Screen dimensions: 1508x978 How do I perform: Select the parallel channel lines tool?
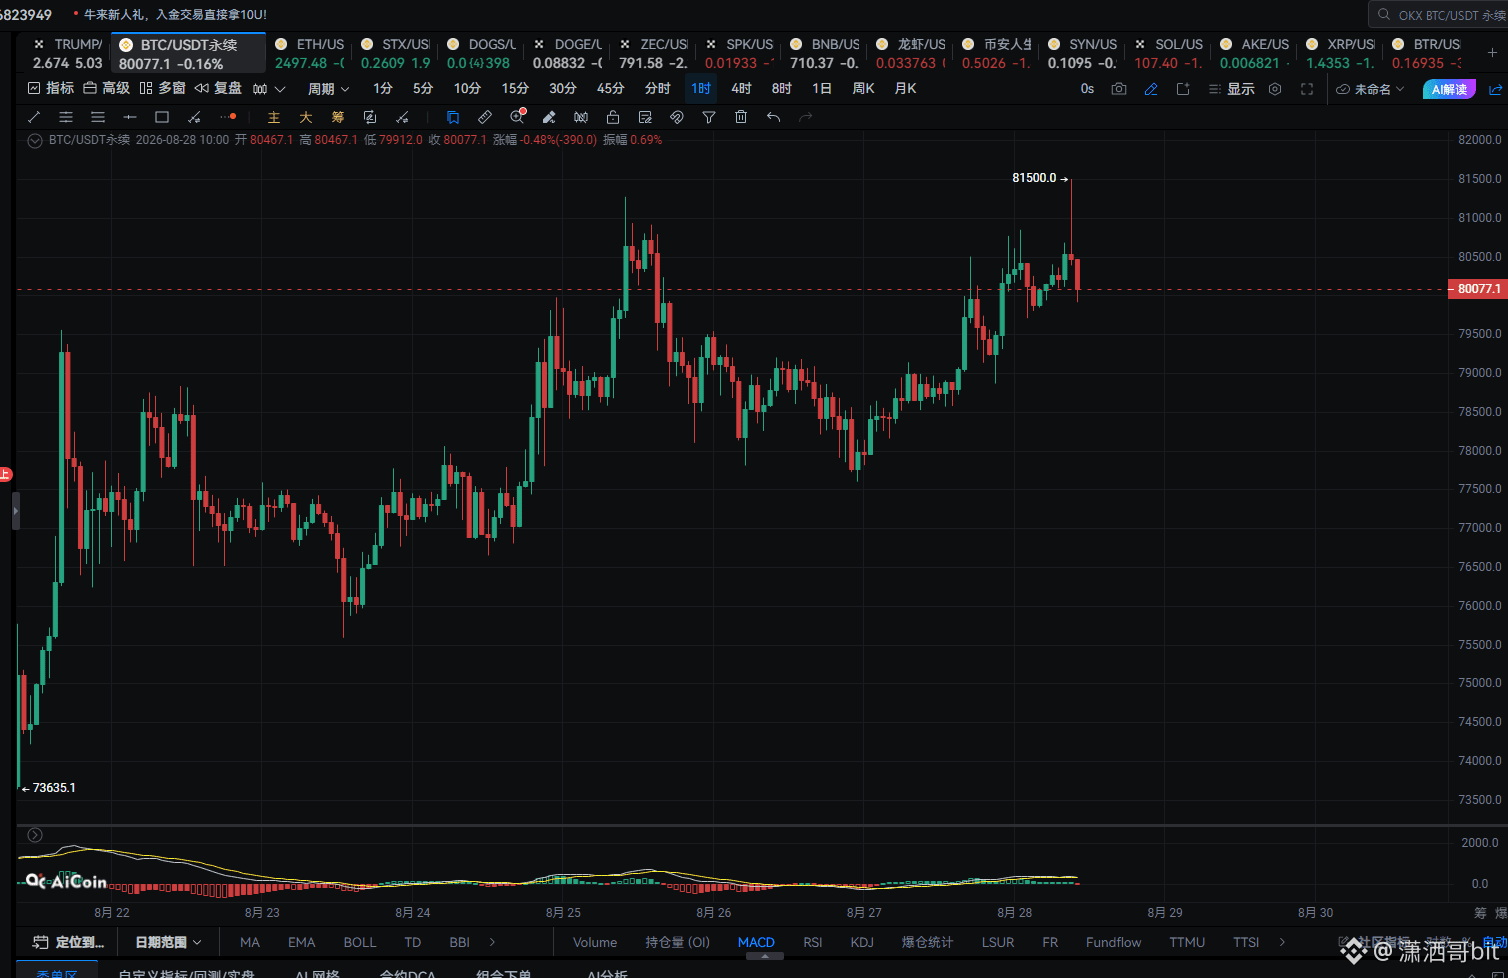66,117
